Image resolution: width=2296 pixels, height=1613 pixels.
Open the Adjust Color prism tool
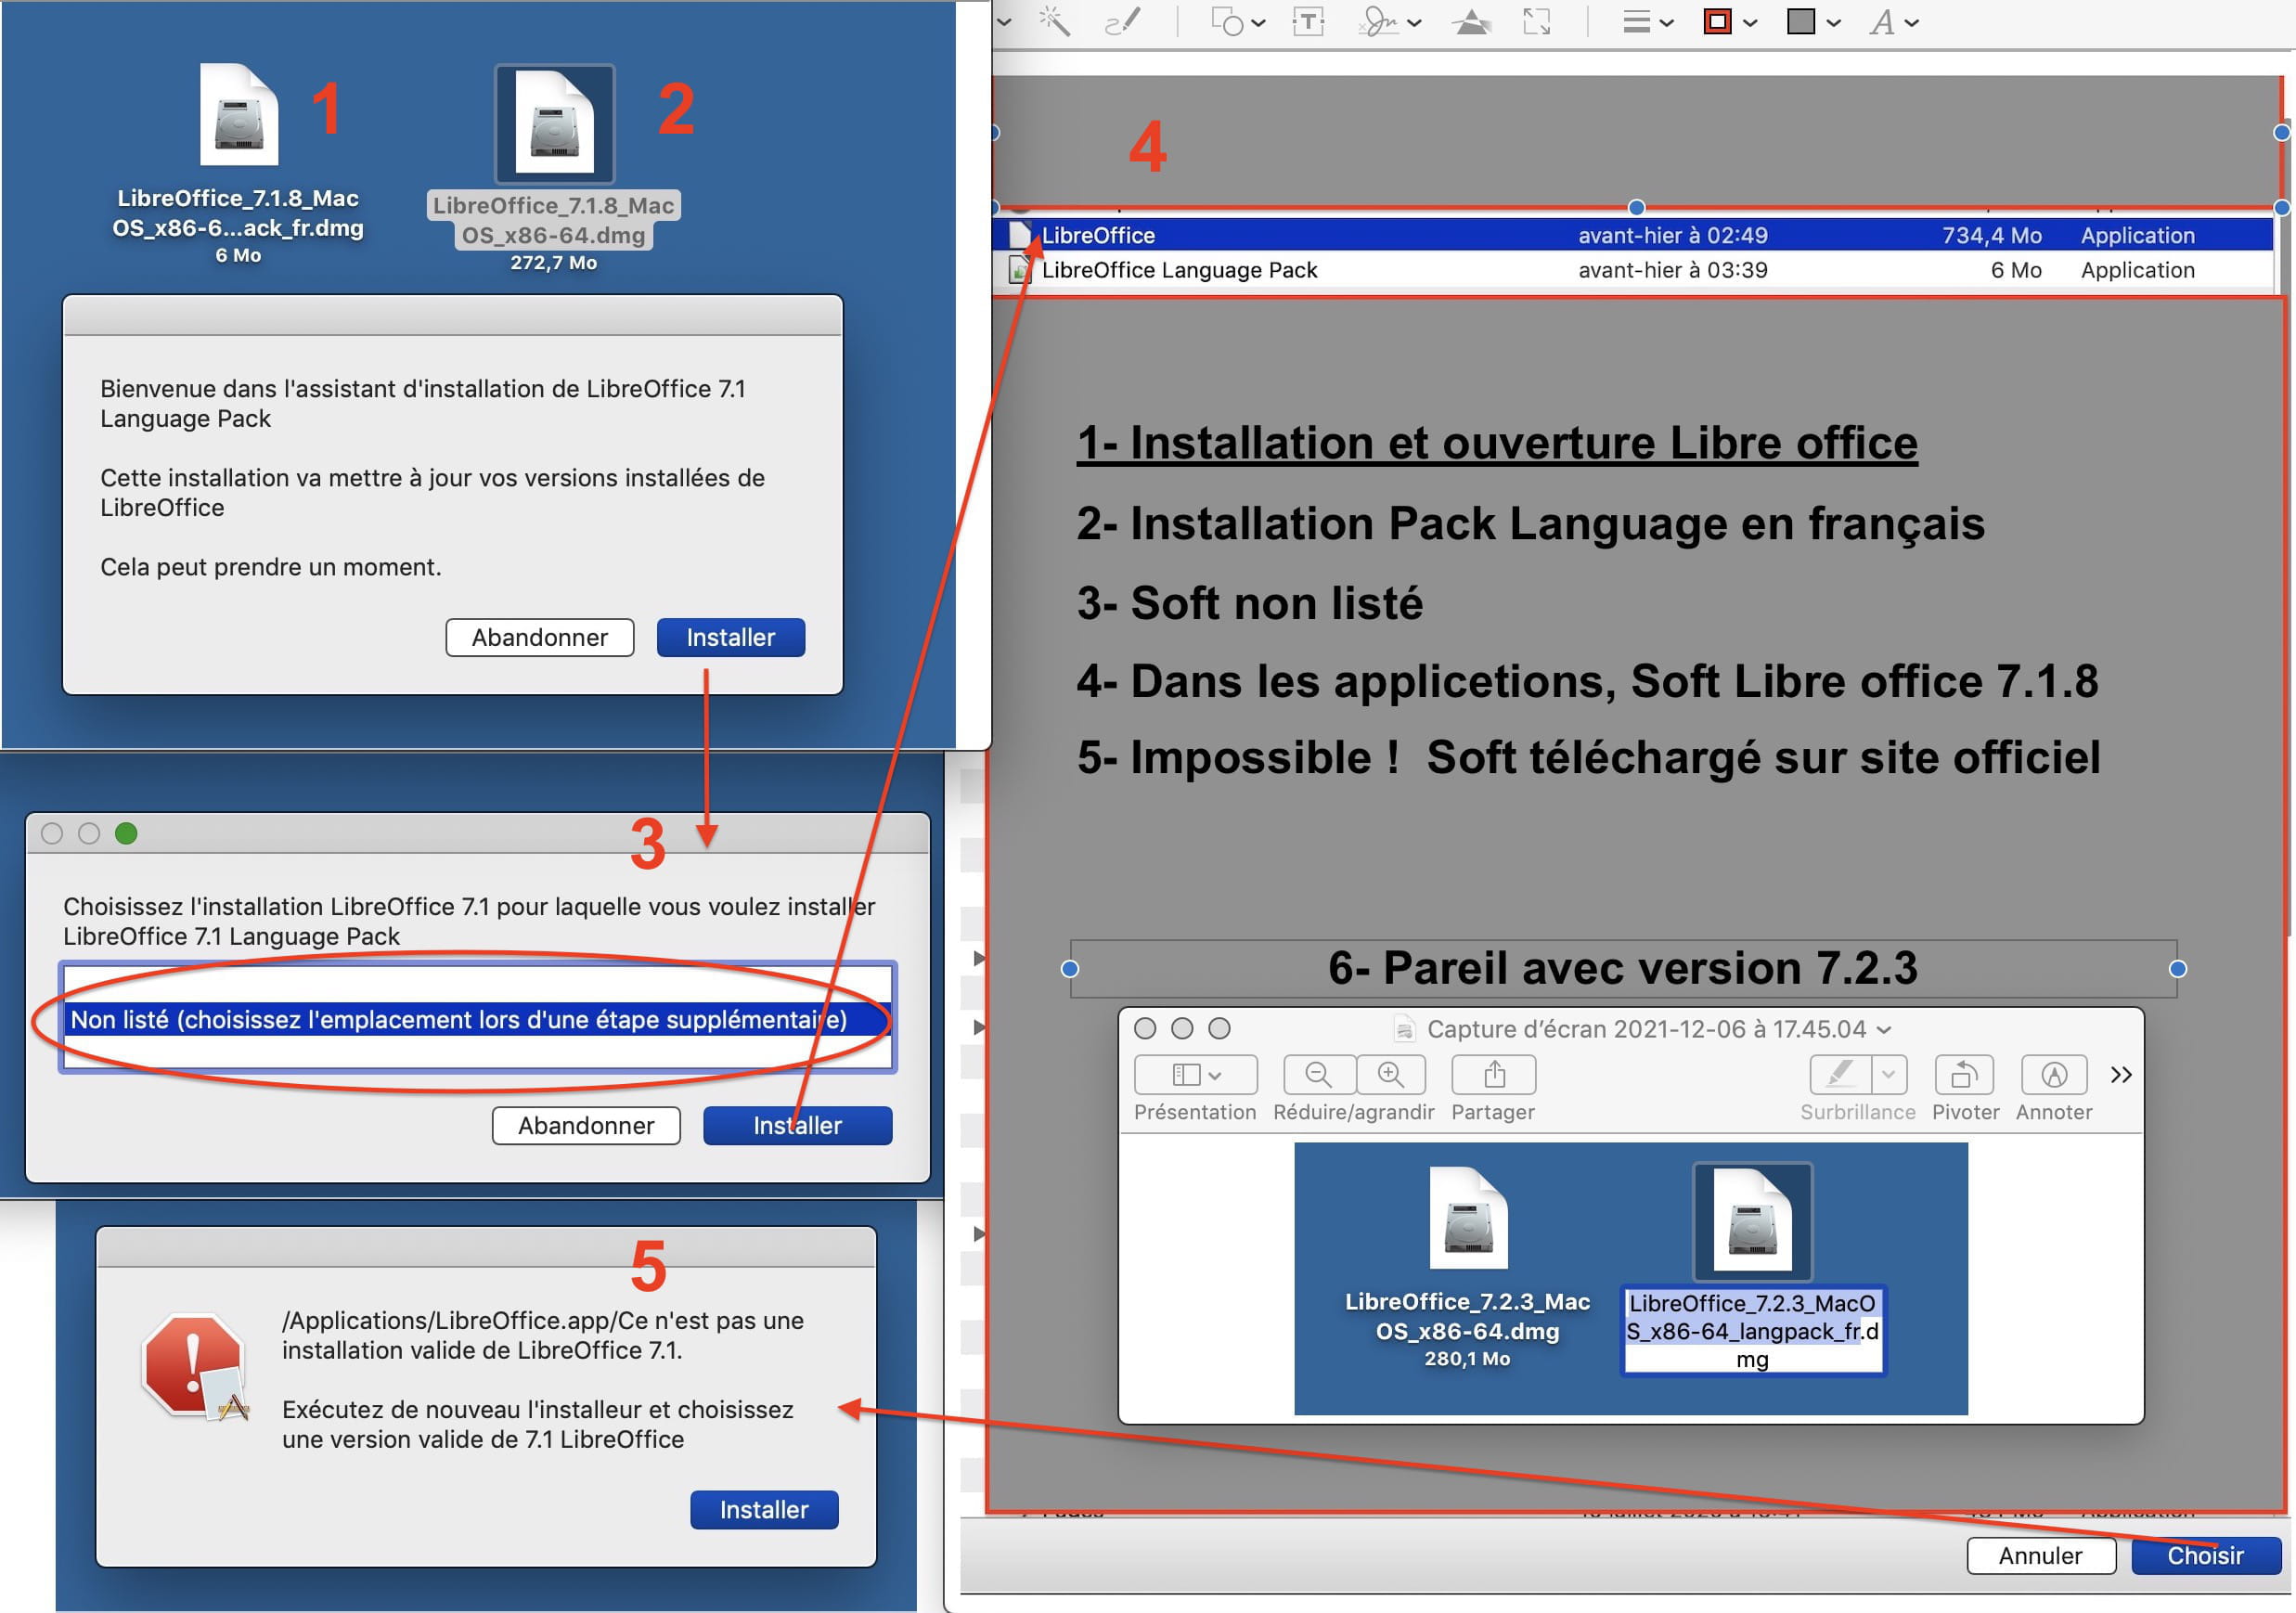1471,21
